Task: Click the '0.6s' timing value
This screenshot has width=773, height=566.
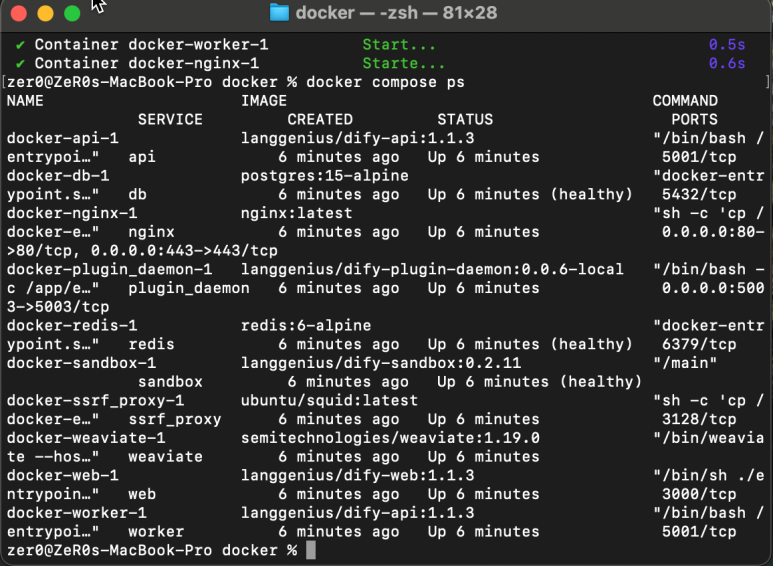Action: (x=727, y=64)
